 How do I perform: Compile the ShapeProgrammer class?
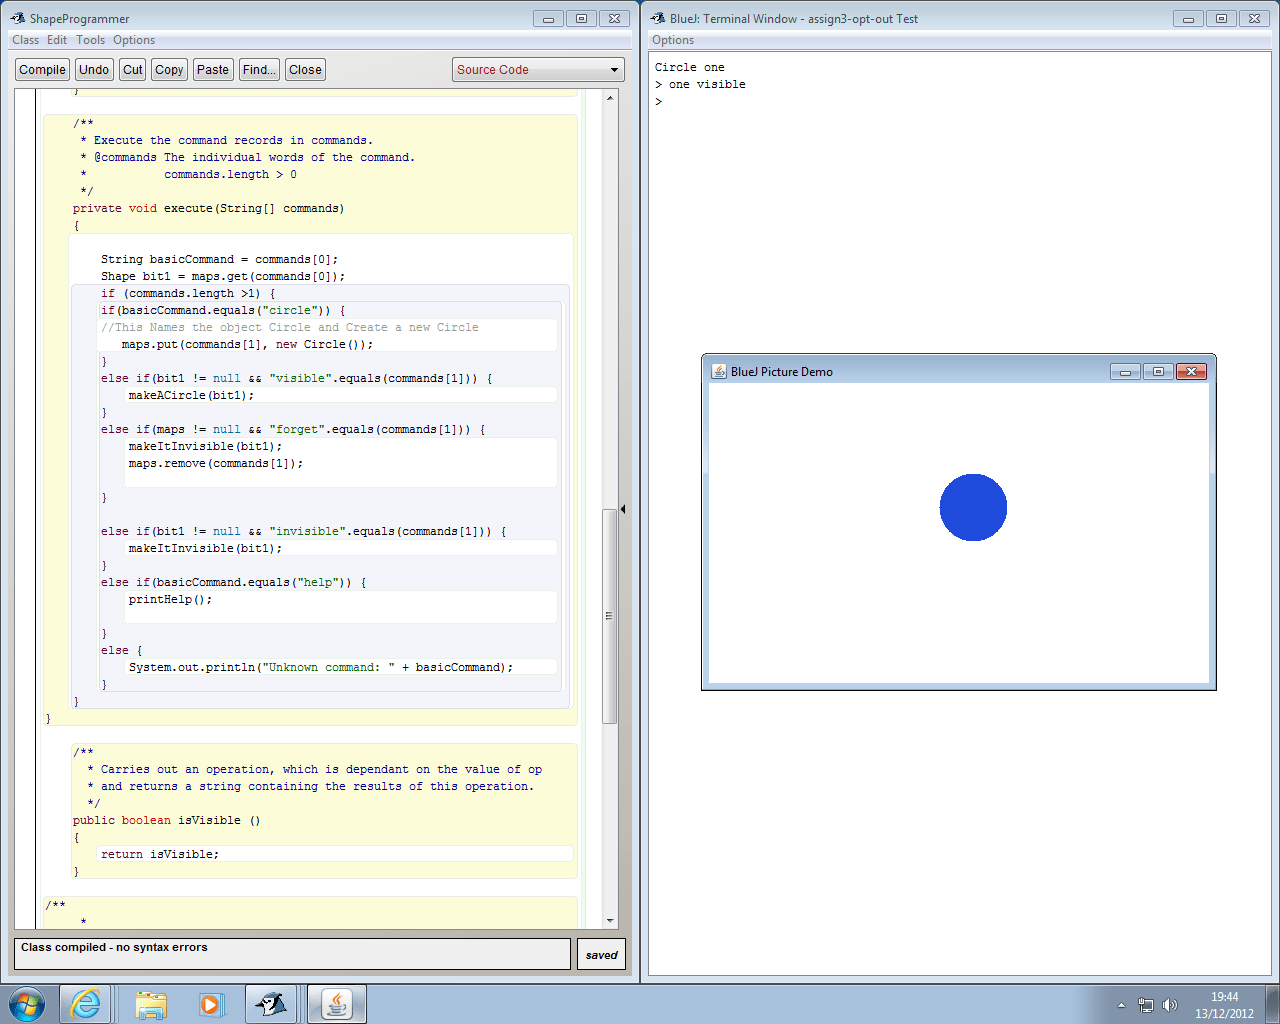42,69
